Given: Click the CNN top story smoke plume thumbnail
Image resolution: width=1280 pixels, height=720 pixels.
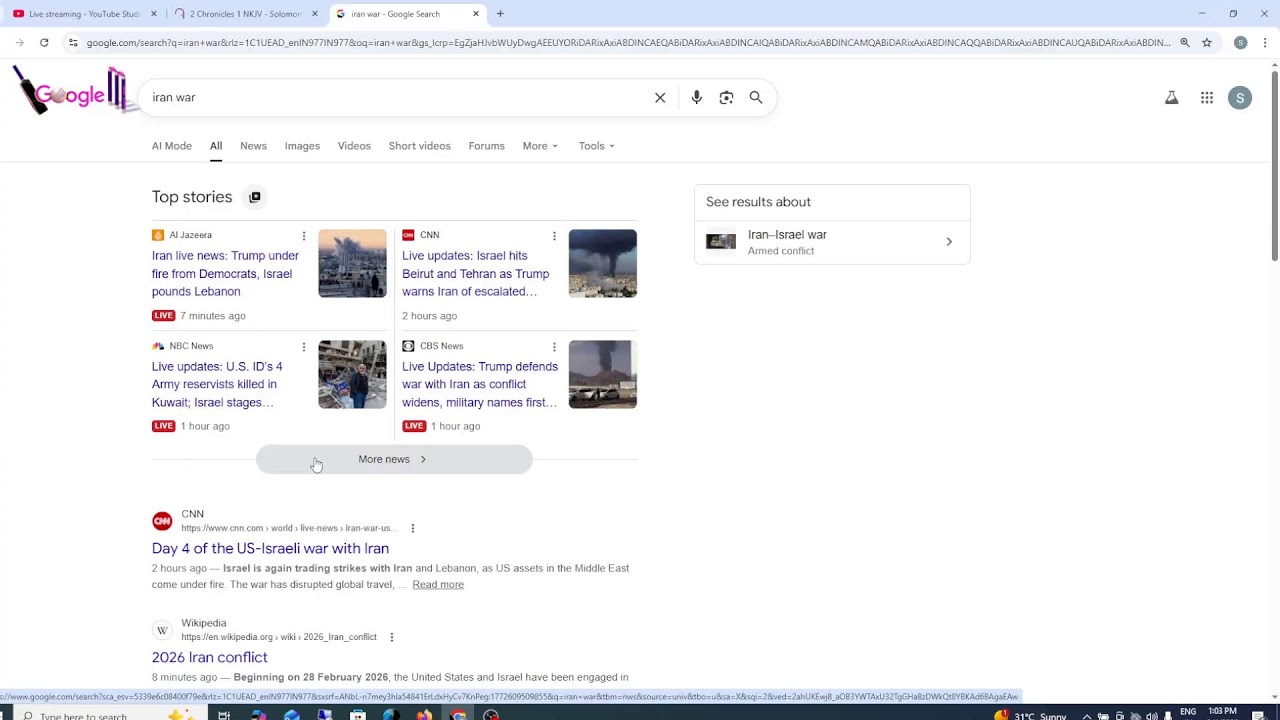Looking at the screenshot, I should point(603,264).
